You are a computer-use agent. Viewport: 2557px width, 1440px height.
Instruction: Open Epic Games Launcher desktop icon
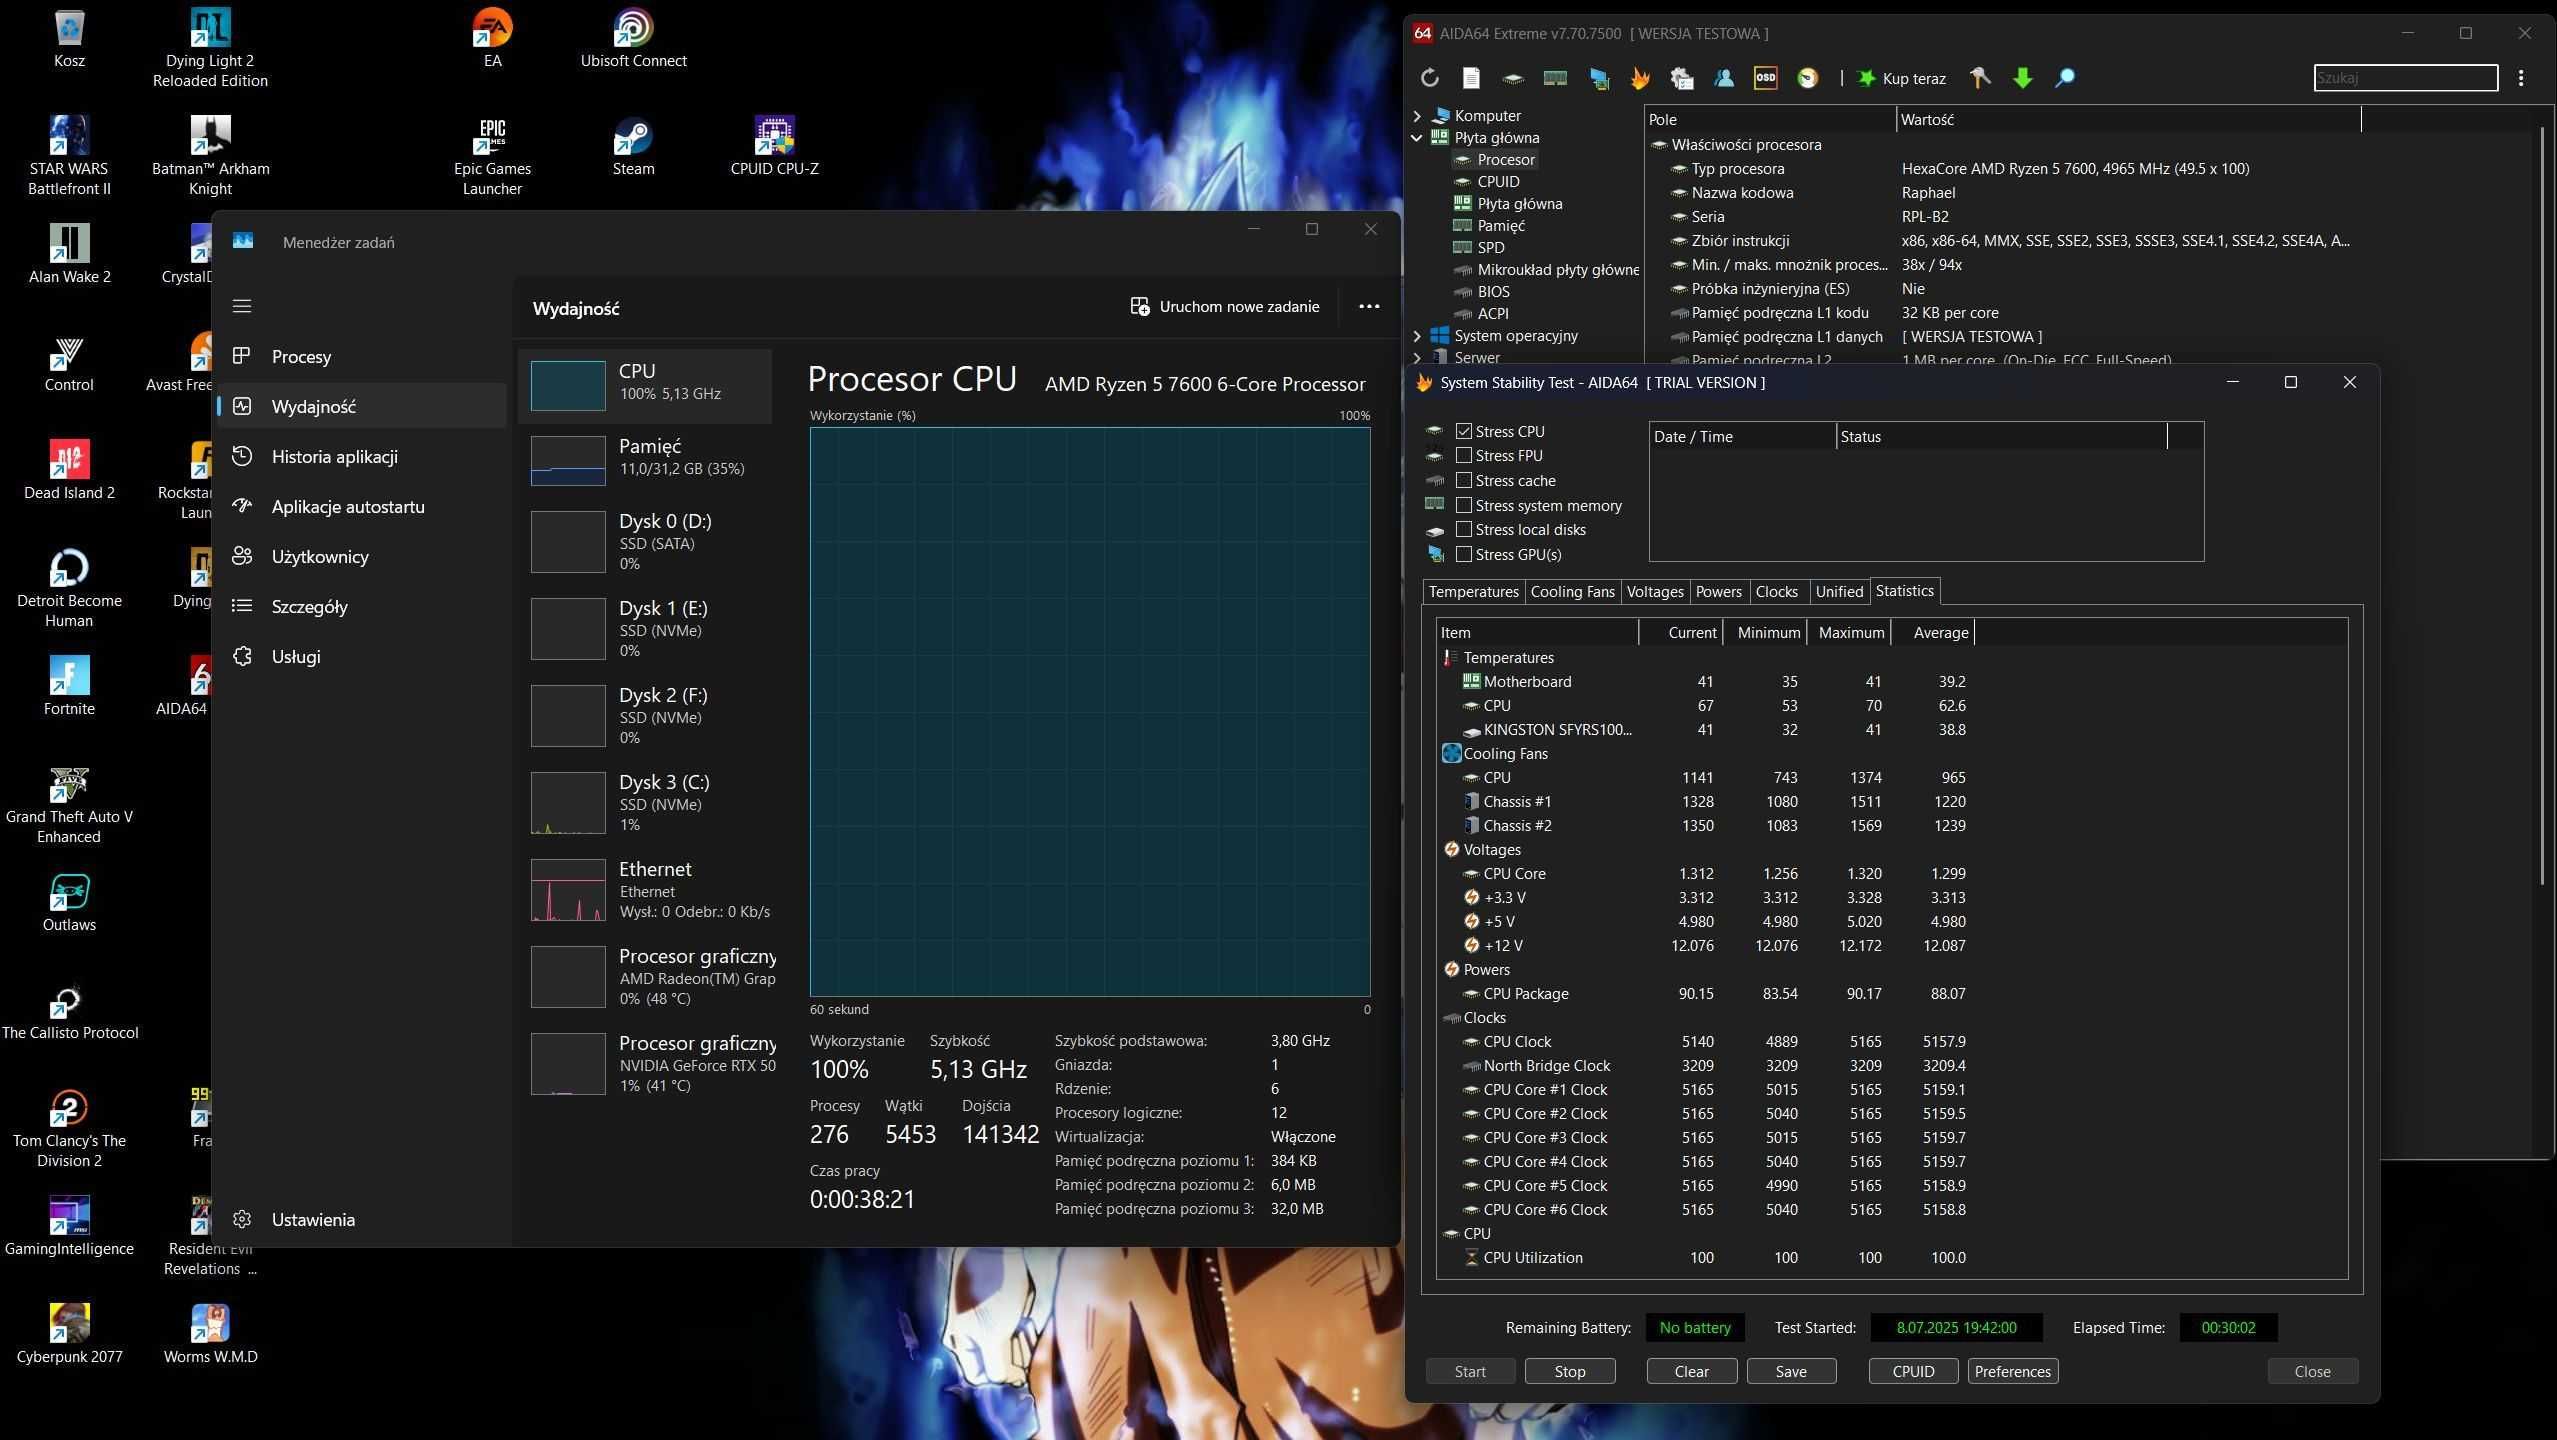click(492, 157)
